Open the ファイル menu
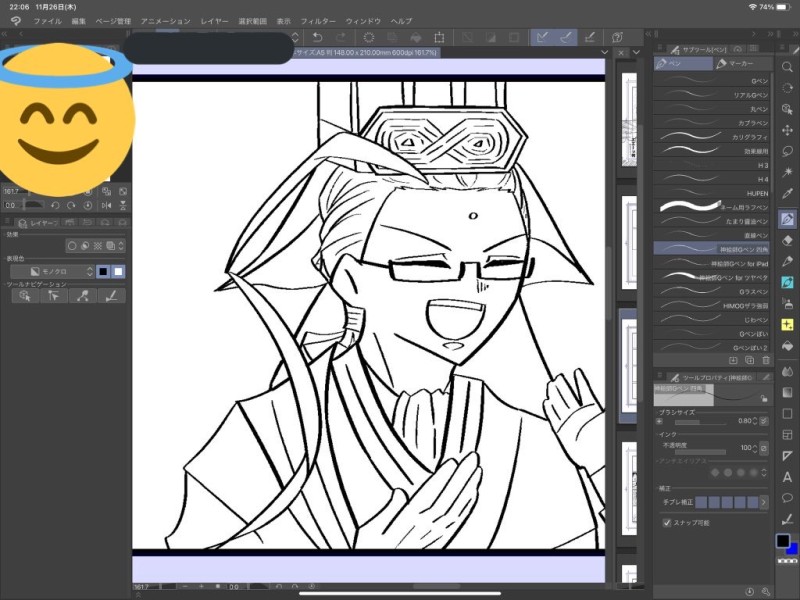800x600 pixels. [x=47, y=21]
